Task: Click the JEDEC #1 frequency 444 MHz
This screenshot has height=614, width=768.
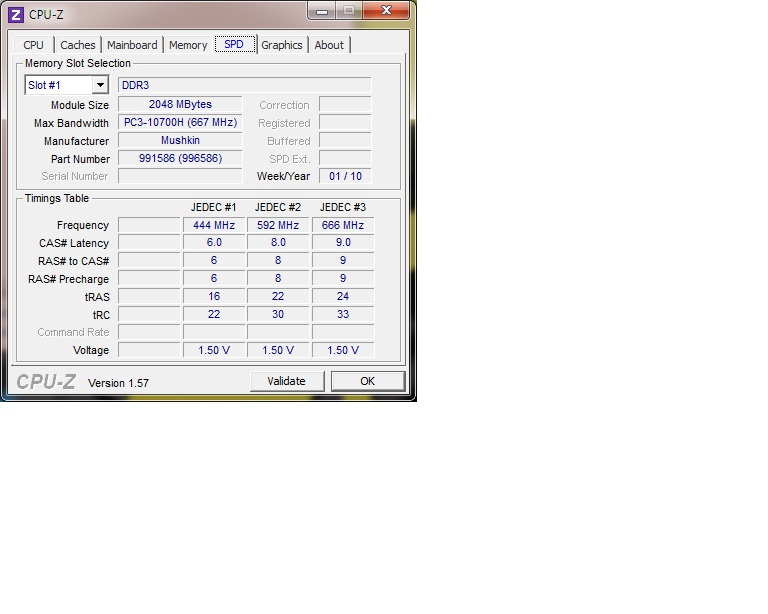Action: point(214,225)
